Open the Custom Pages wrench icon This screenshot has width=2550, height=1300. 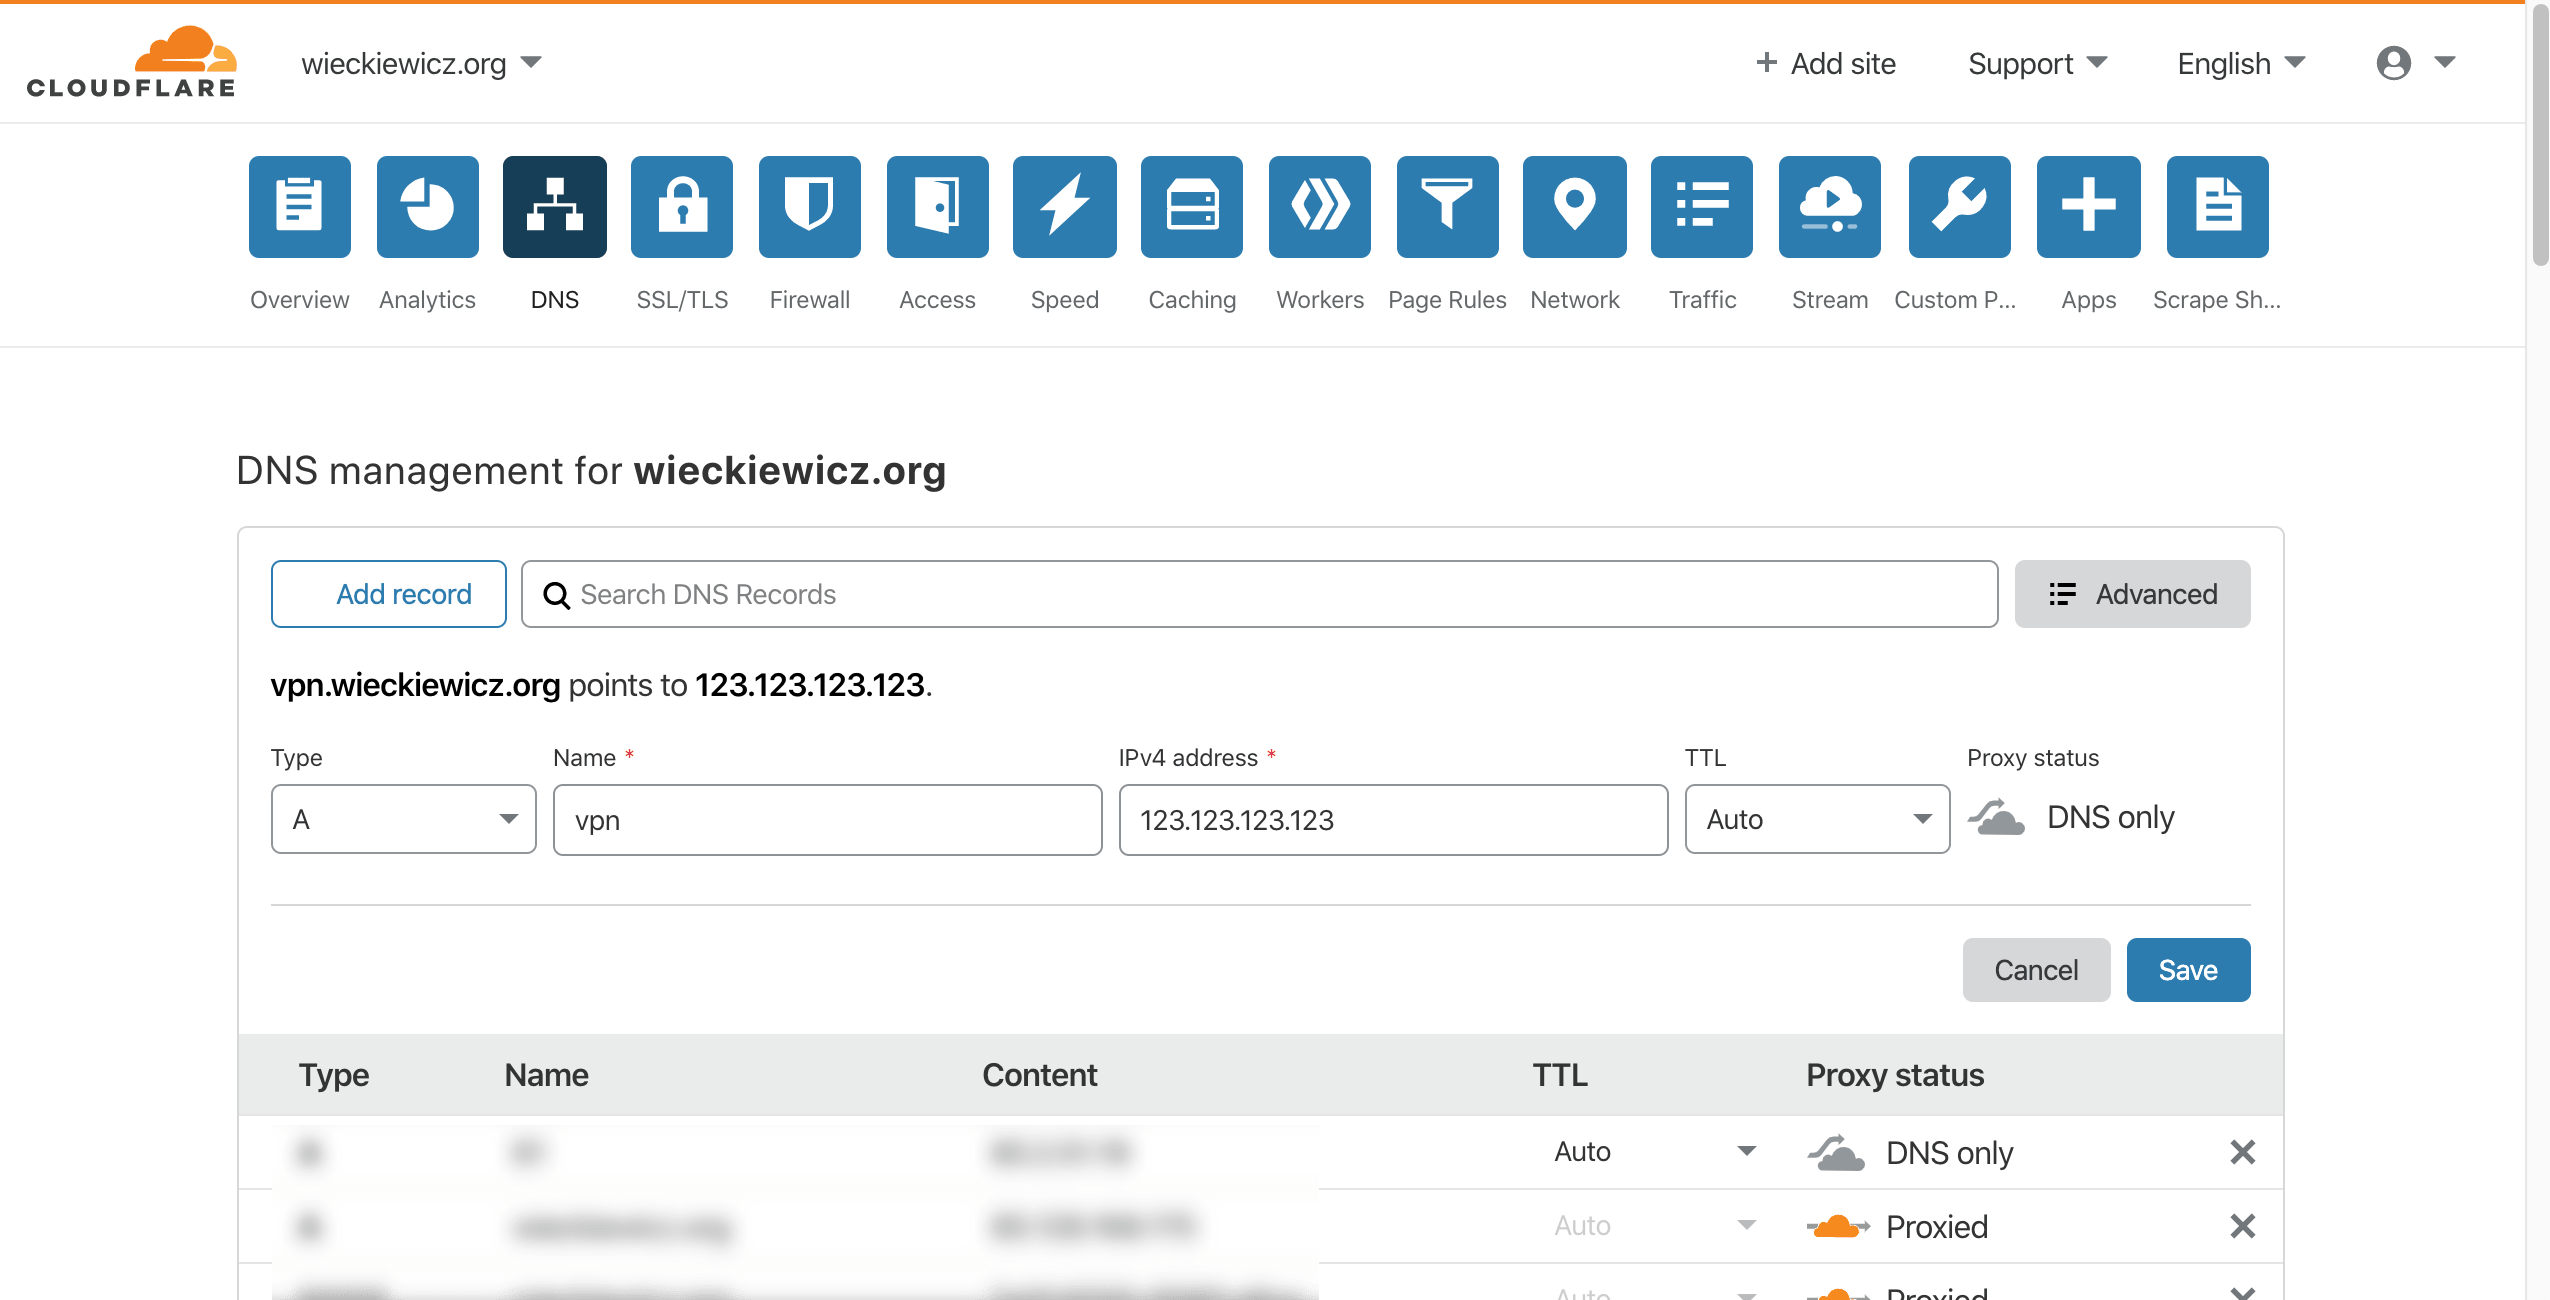point(1959,207)
